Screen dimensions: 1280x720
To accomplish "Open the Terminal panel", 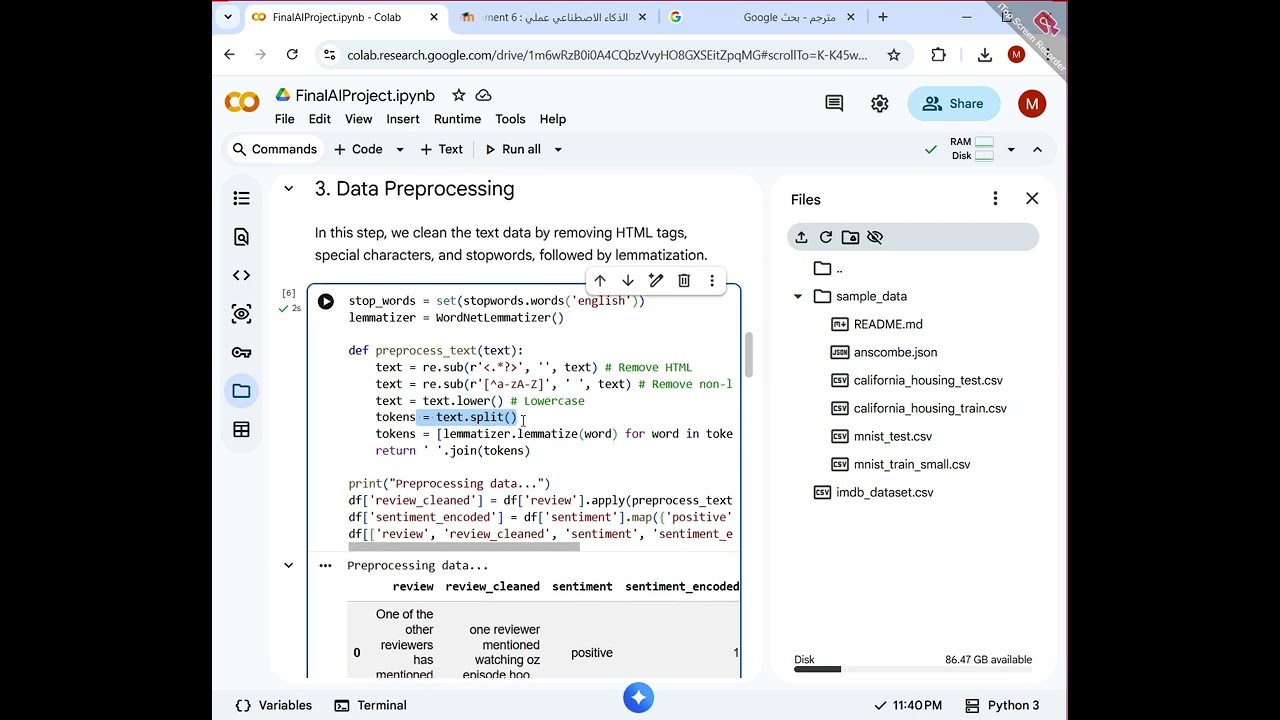I will click(371, 705).
